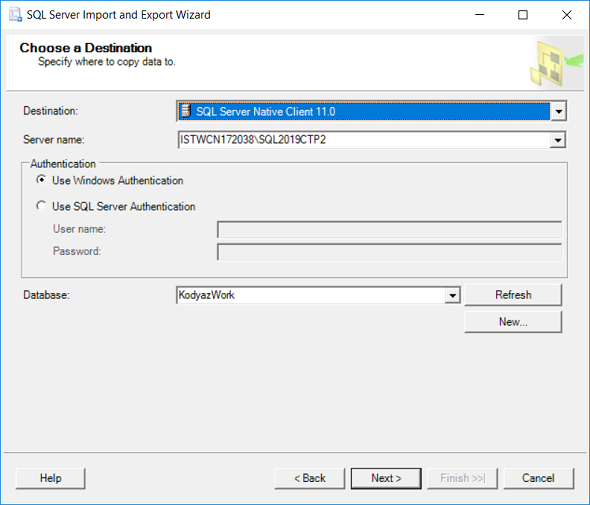Viewport: 590px width, 505px height.
Task: Go back with the < Back button
Action: click(x=310, y=478)
